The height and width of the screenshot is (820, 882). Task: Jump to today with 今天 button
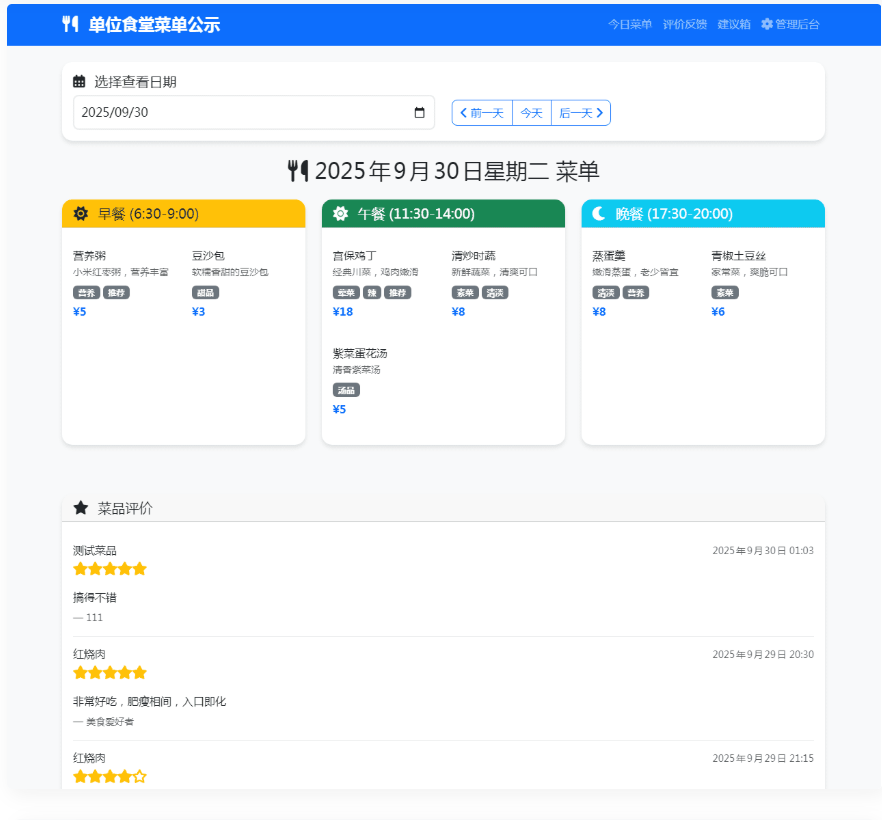pos(531,113)
